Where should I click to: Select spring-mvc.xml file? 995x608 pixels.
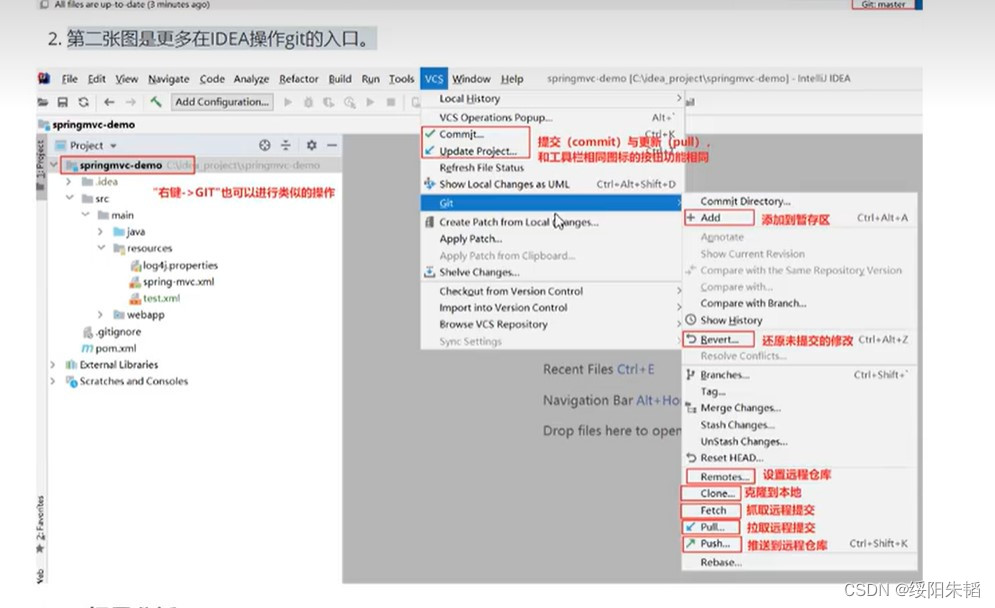171,282
